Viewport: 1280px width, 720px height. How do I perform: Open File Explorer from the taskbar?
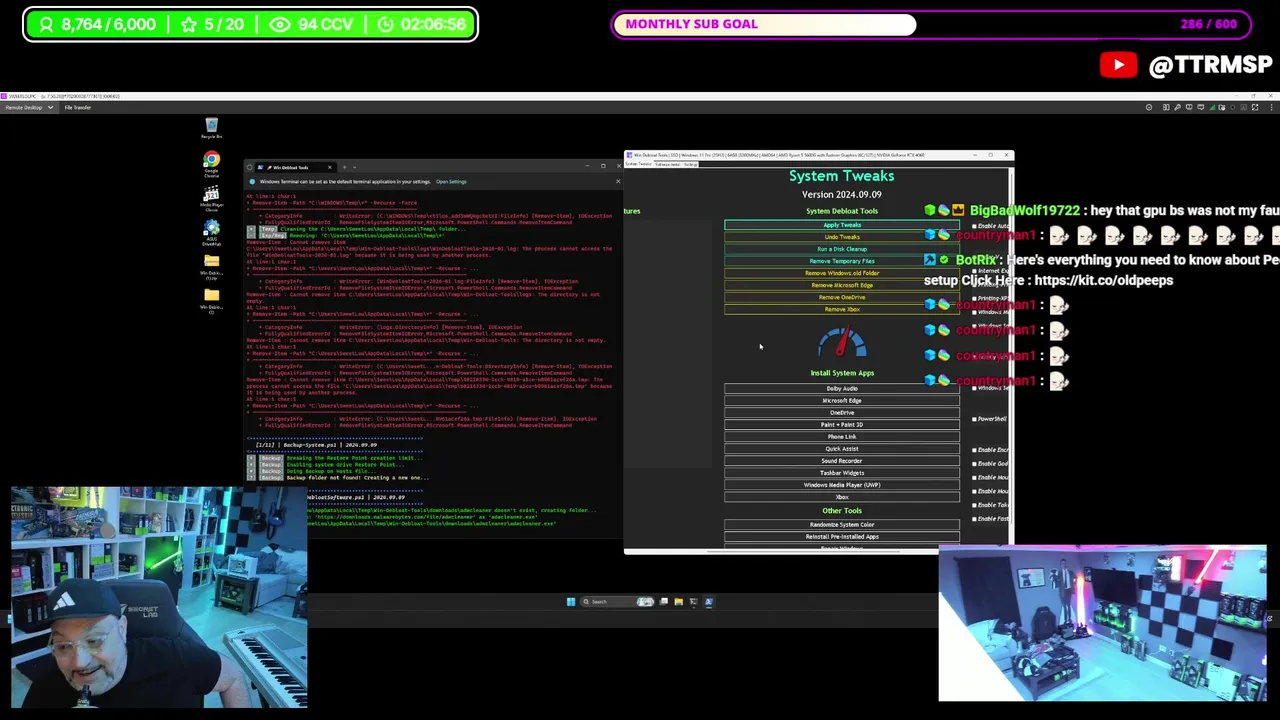[678, 602]
